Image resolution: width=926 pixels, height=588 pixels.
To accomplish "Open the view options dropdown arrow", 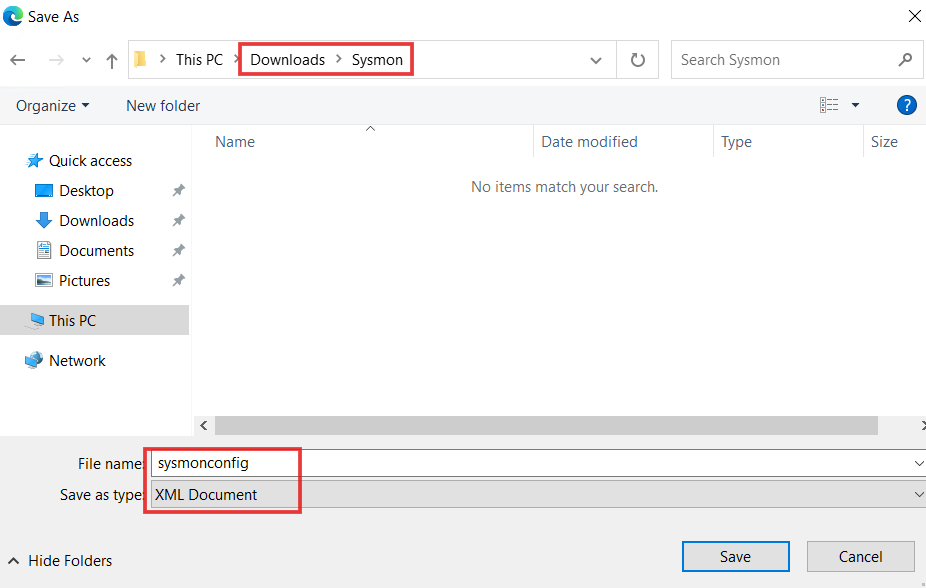I will click(855, 105).
